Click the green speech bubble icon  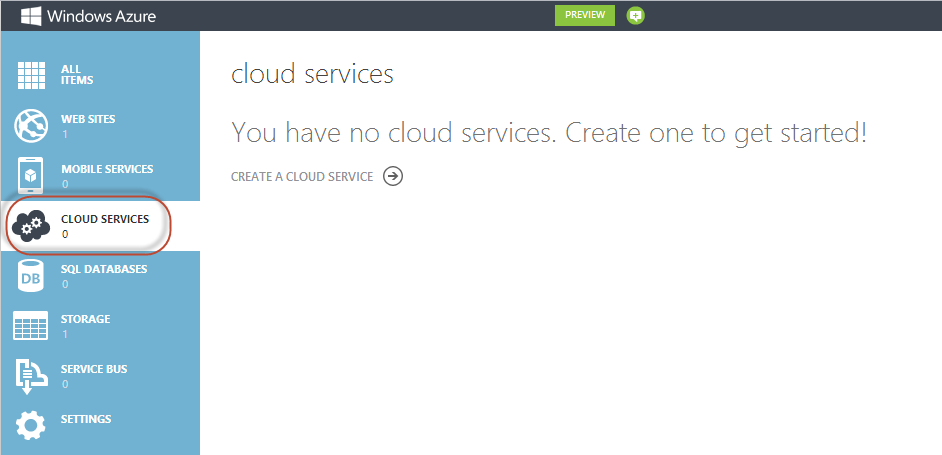click(x=635, y=16)
